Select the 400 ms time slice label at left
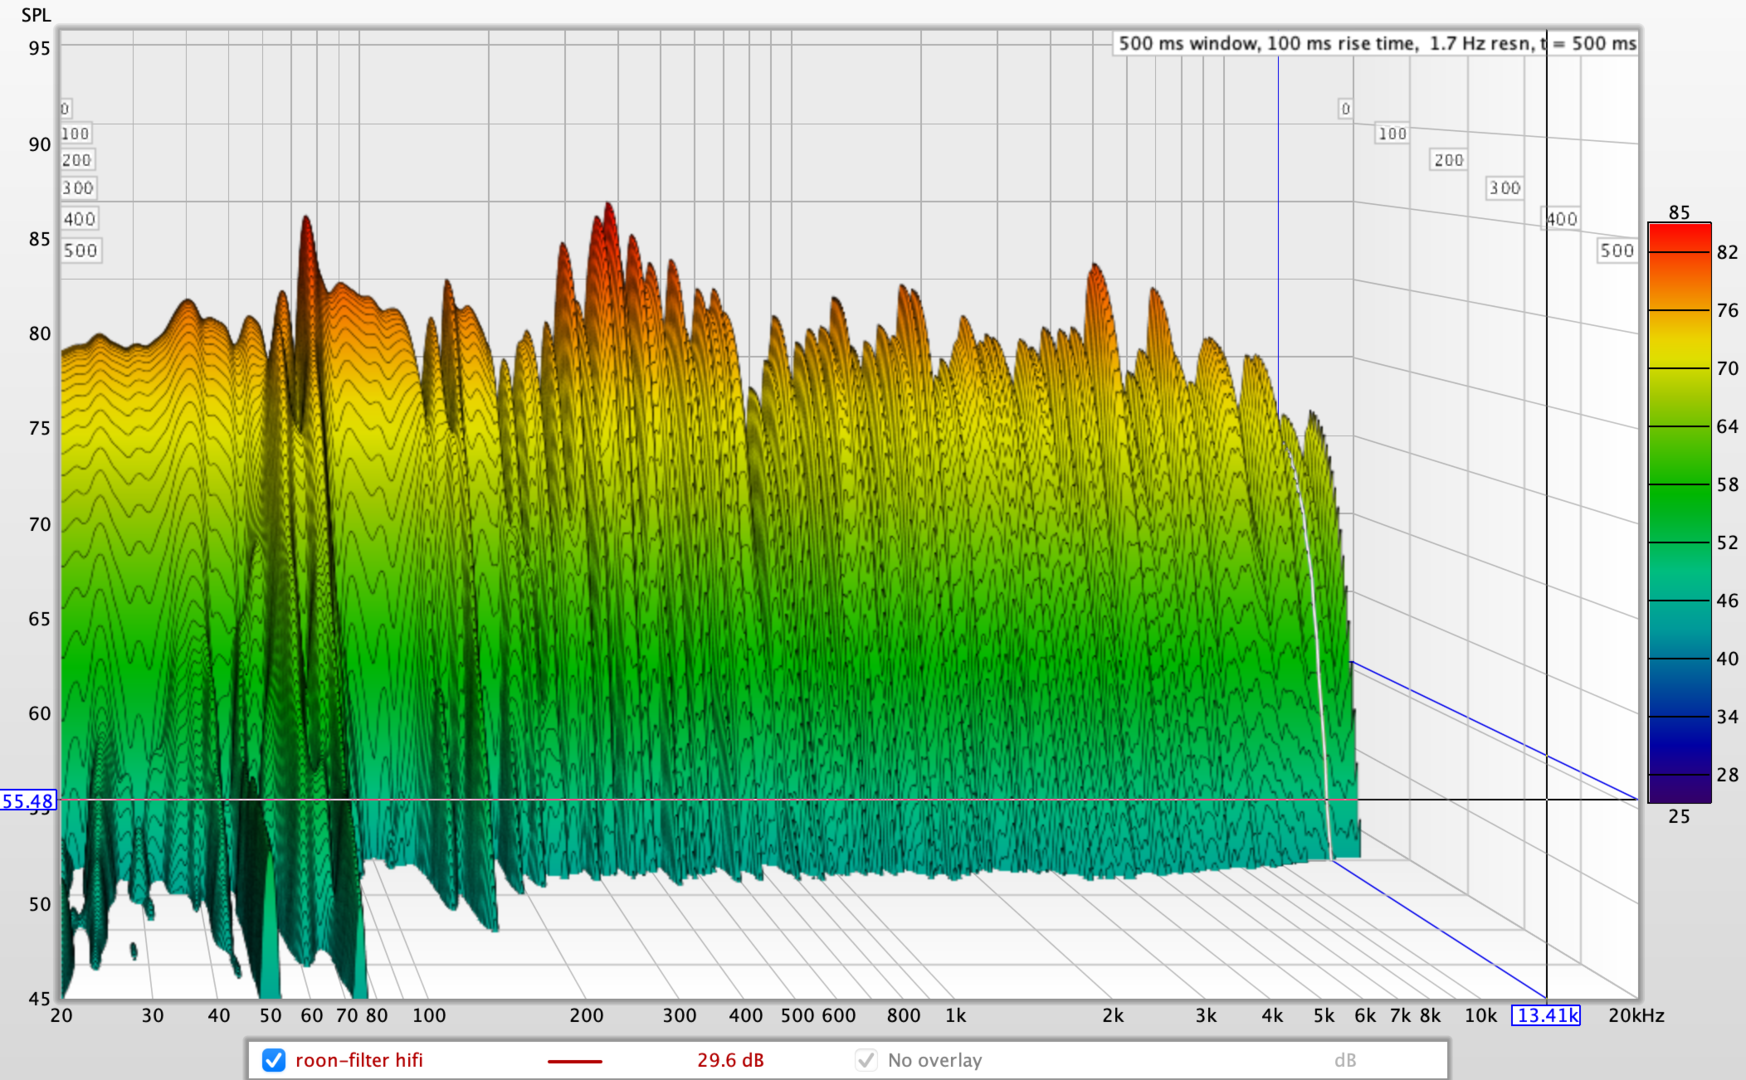The width and height of the screenshot is (1746, 1080). 79,219
